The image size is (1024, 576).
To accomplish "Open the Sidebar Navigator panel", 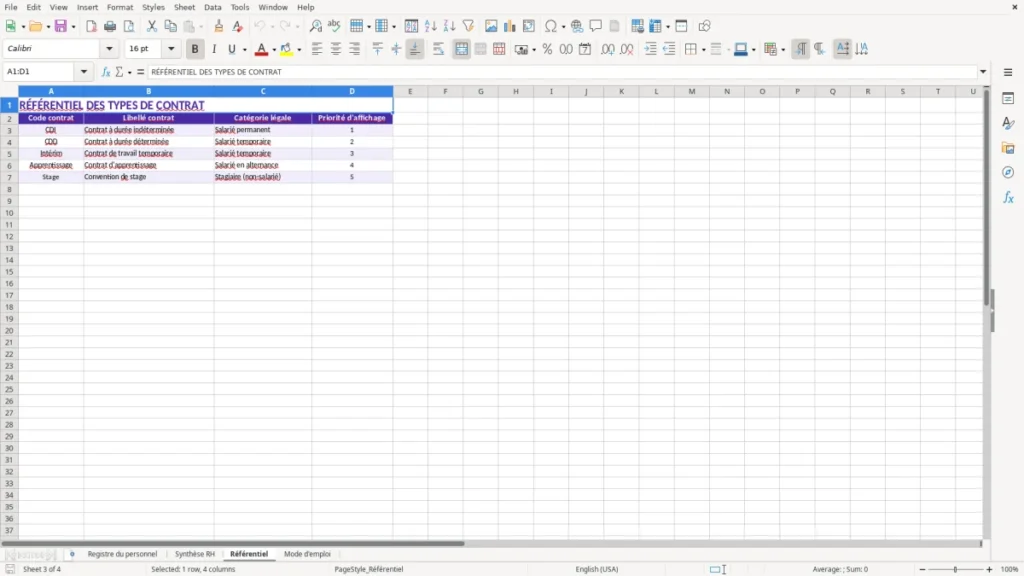I will pos(1008,172).
